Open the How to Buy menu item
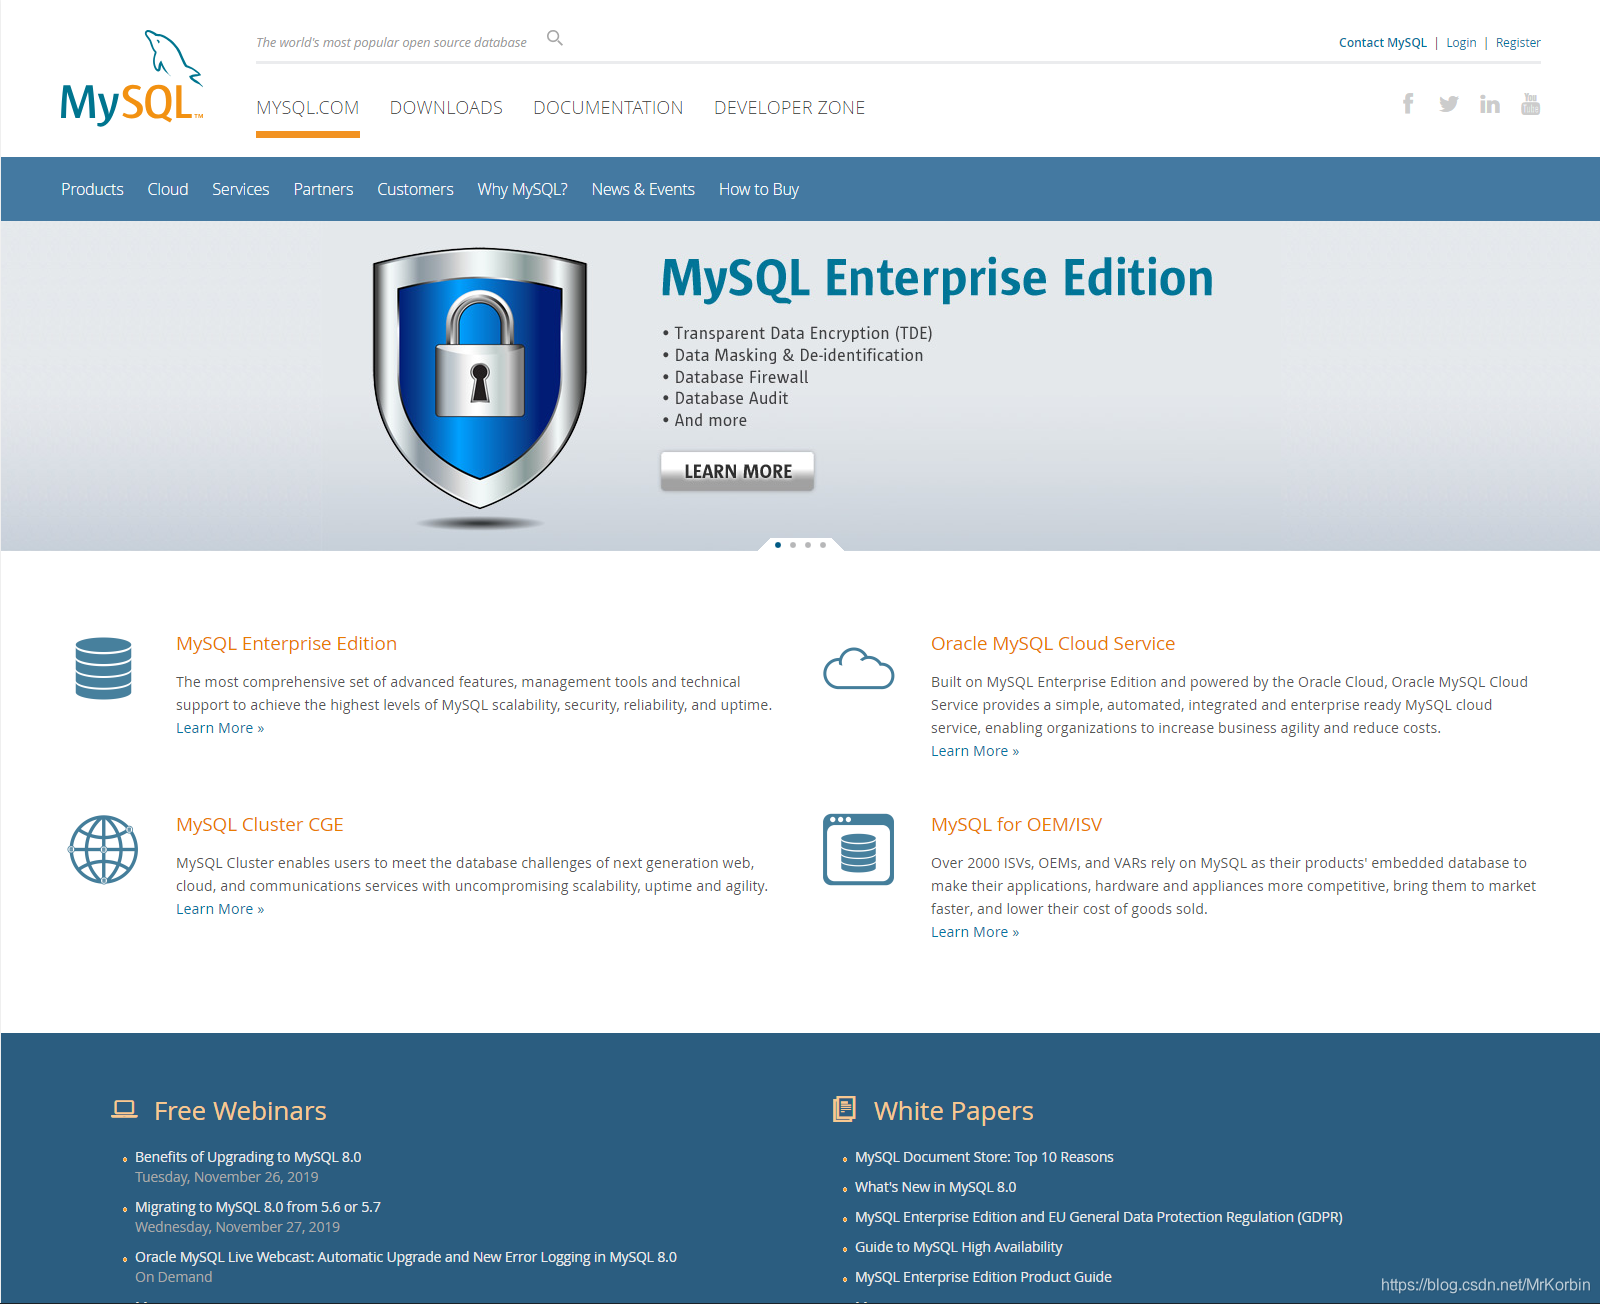1600x1304 pixels. pyautogui.click(x=759, y=189)
